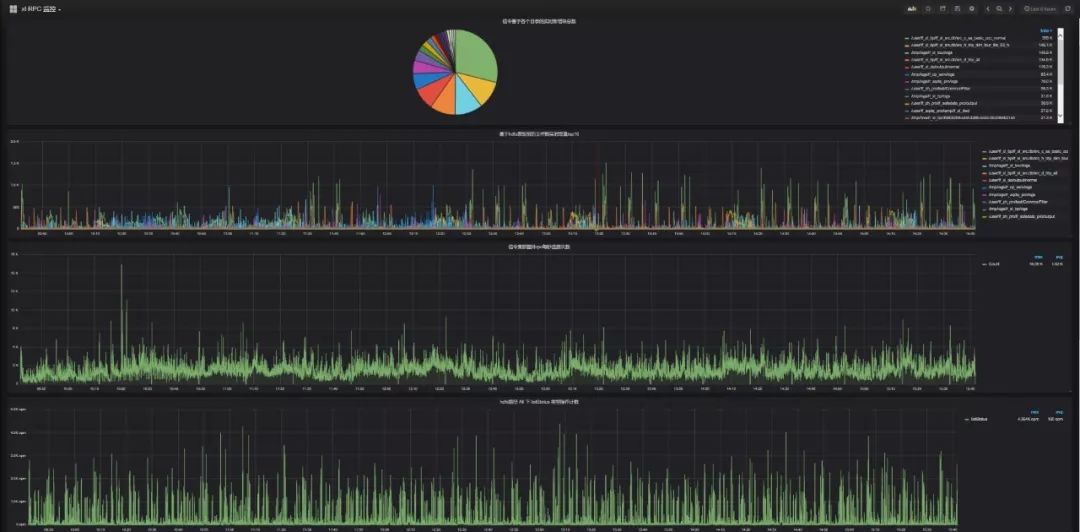This screenshot has height=532, width=1080.
Task: Zoom out the time range magnifier
Action: (x=999, y=9)
